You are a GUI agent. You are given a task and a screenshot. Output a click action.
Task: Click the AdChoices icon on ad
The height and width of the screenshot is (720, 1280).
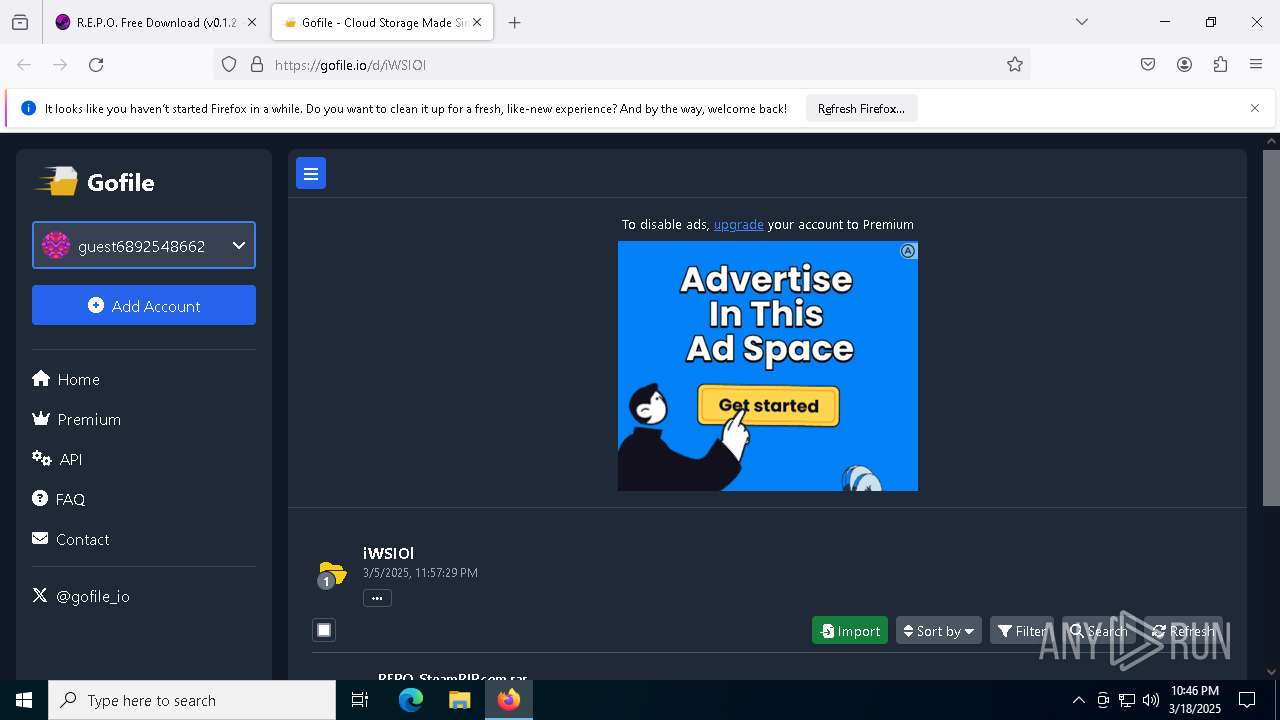[908, 251]
